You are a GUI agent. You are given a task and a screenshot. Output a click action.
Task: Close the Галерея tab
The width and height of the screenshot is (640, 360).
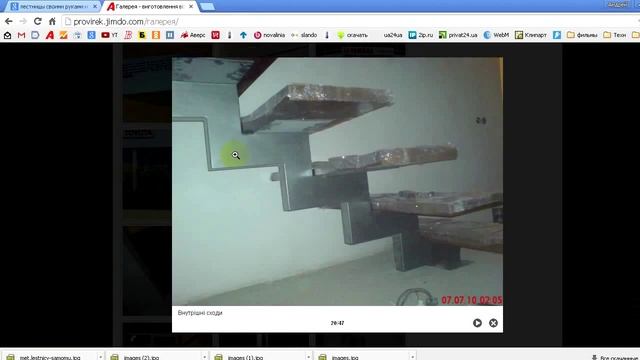pos(191,7)
